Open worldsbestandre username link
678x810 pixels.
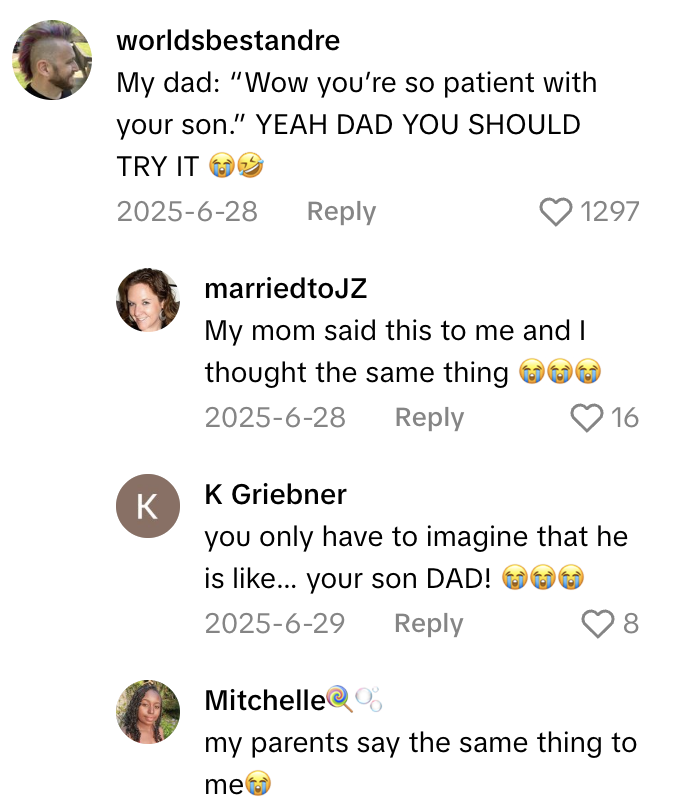[228, 41]
